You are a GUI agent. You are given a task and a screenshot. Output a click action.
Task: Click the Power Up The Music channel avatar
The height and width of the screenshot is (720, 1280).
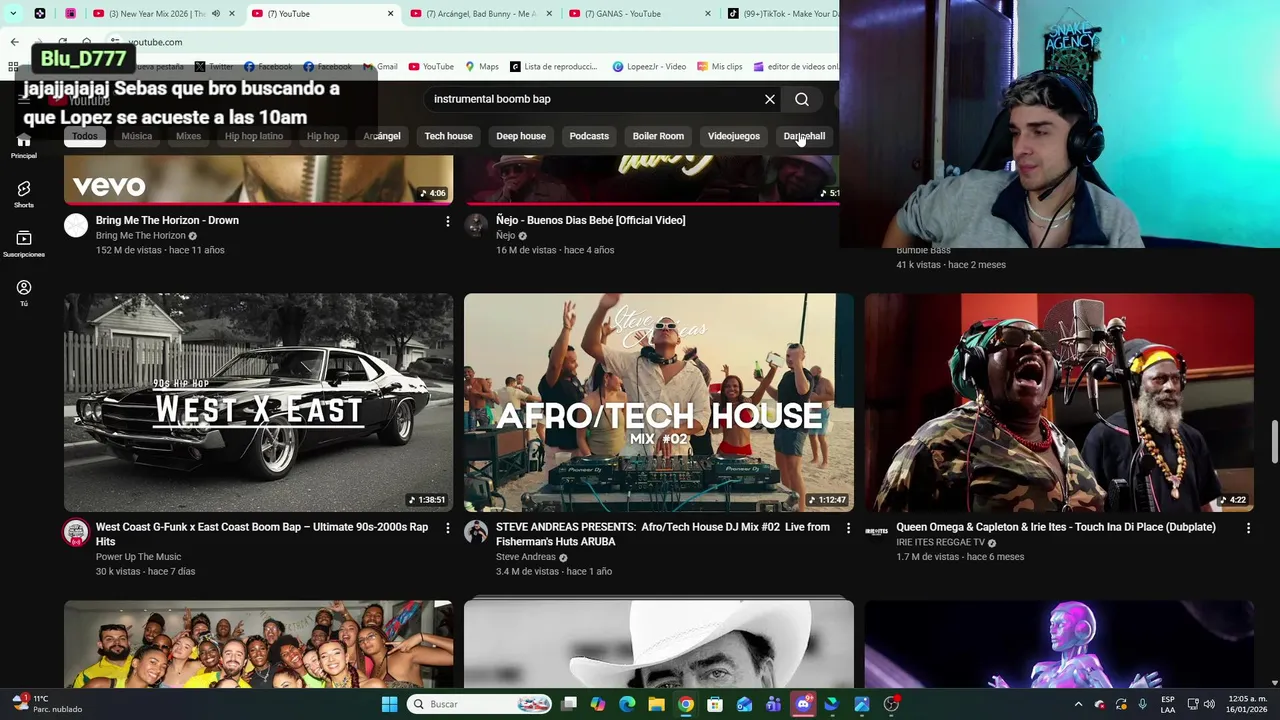pyautogui.click(x=76, y=532)
